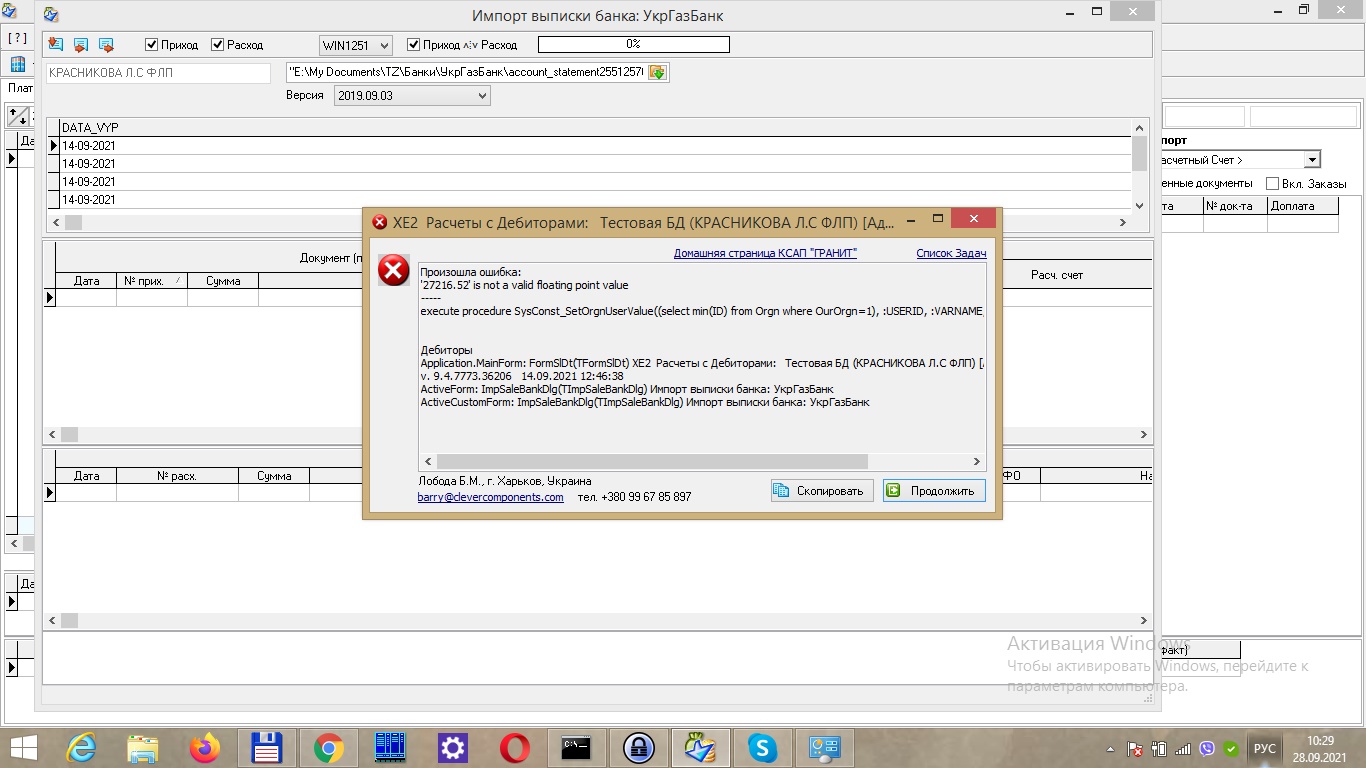Open the command prompt taskbar icon
The image size is (1366, 768).
point(576,748)
